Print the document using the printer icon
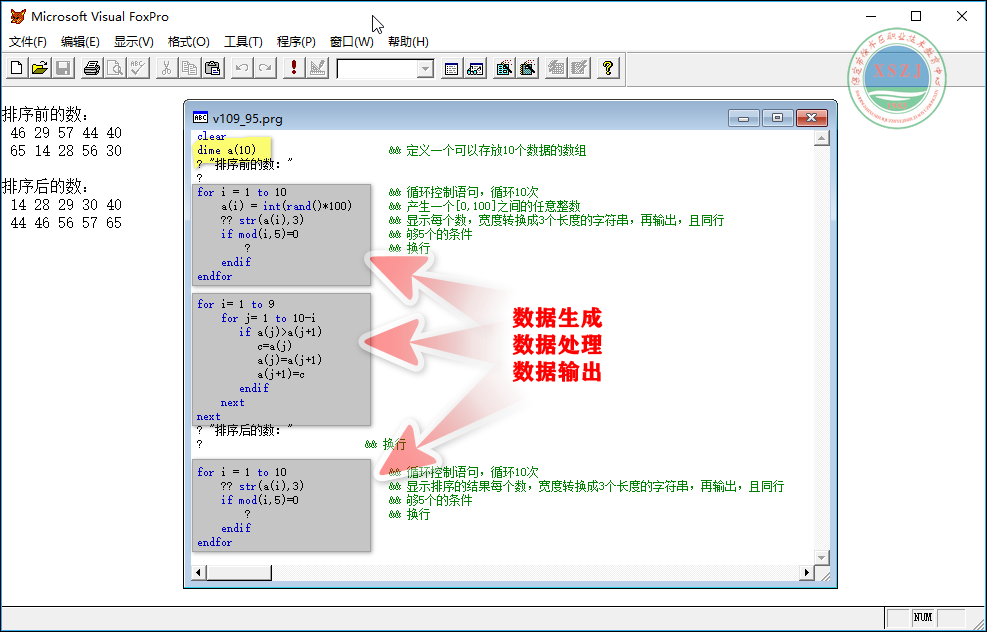Screen dimensions: 987x632 (x=92, y=67)
